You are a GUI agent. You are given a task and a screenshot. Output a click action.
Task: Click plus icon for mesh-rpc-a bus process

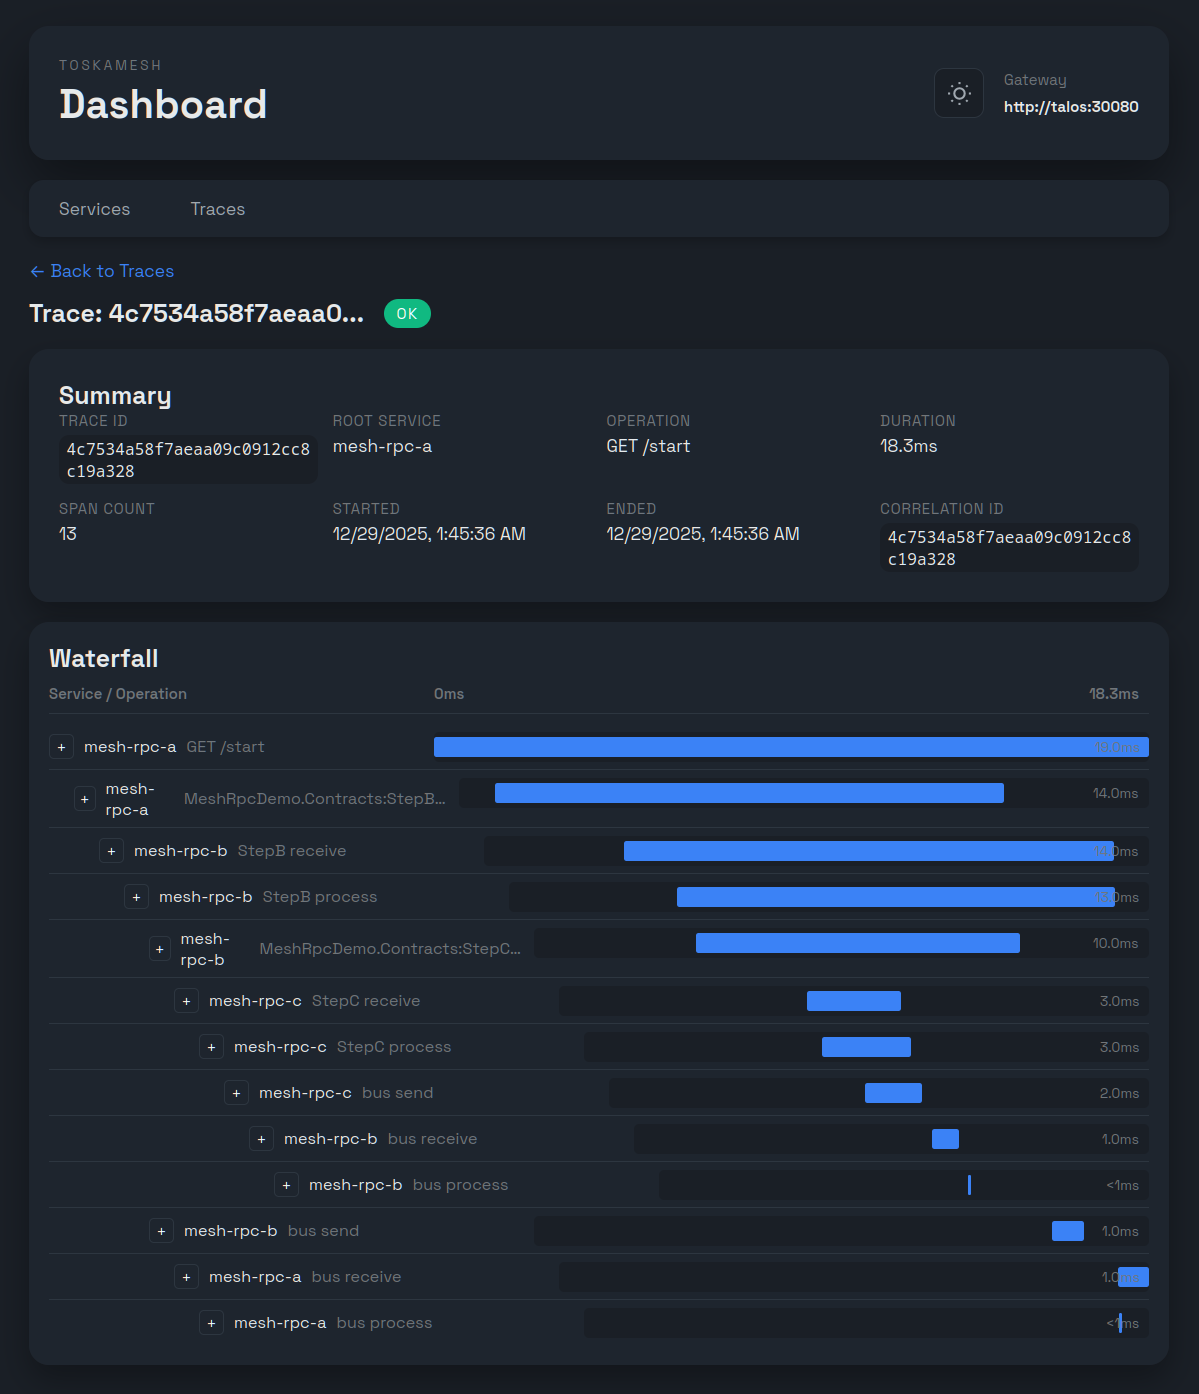(212, 1323)
